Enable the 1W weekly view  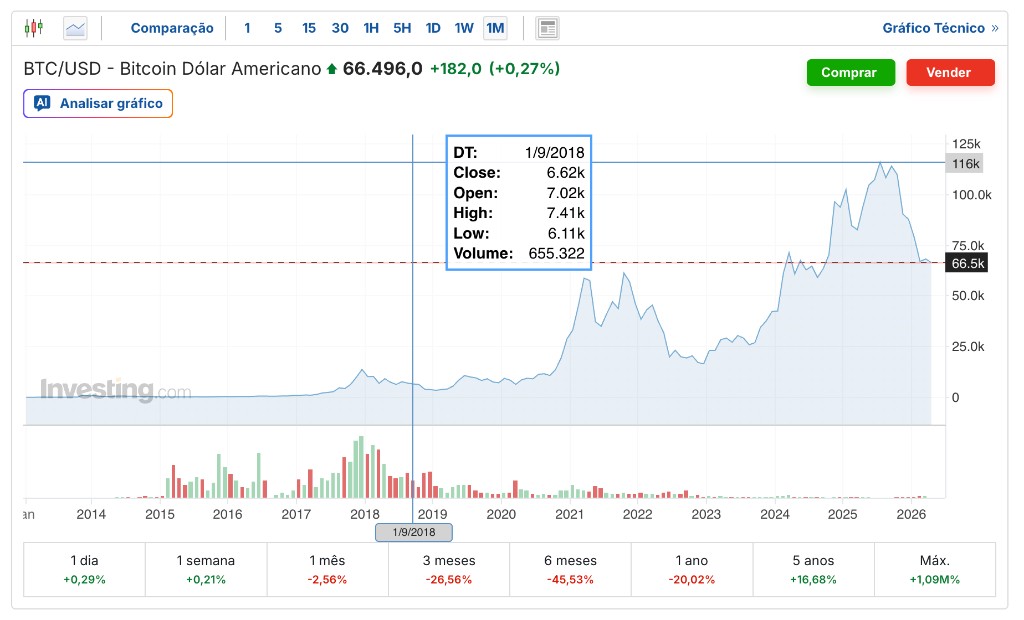click(464, 28)
